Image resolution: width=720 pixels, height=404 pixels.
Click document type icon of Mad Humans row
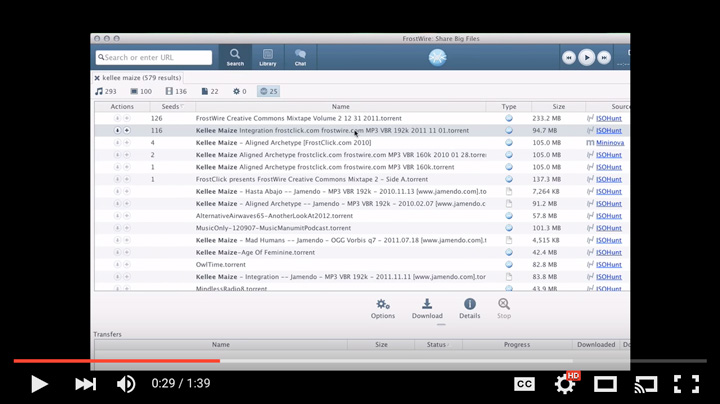coord(509,240)
